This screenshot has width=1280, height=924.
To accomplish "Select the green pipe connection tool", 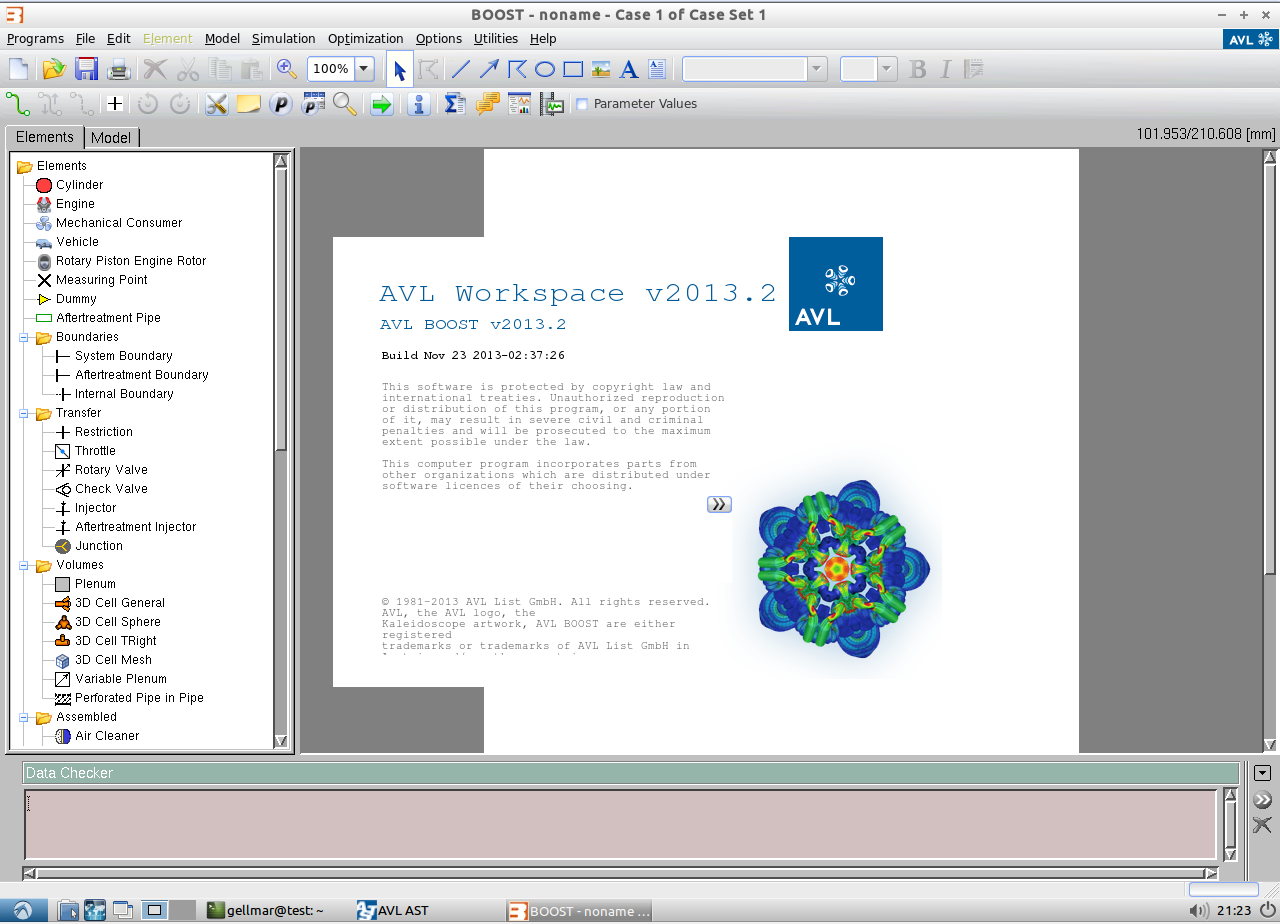I will (18, 103).
